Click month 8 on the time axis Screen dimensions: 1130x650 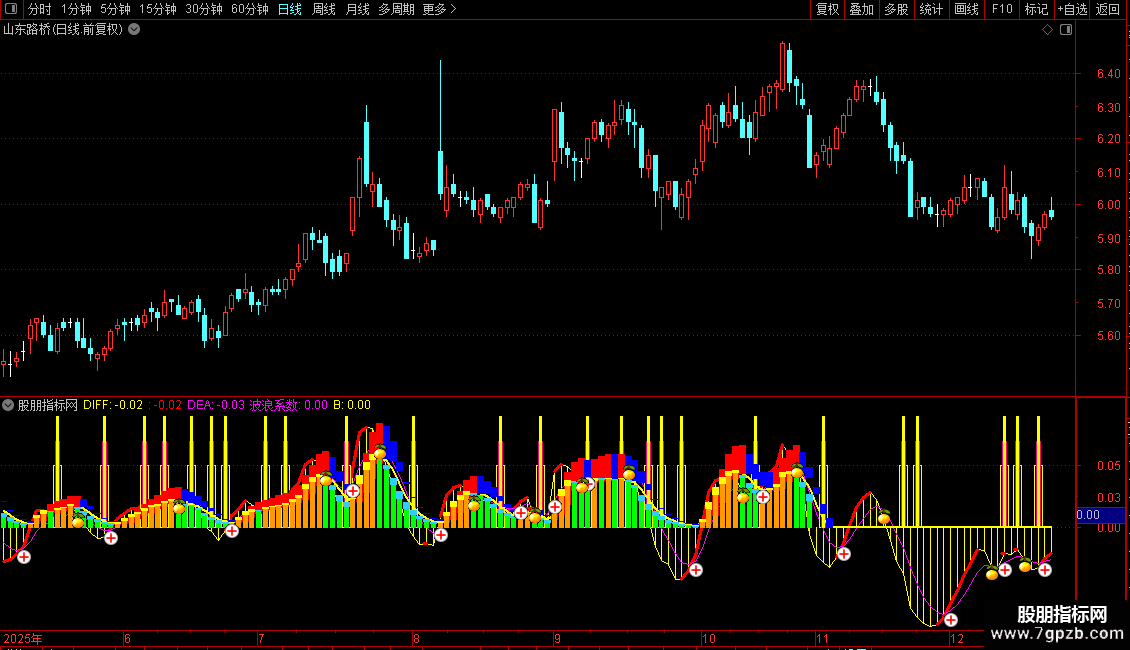(416, 638)
